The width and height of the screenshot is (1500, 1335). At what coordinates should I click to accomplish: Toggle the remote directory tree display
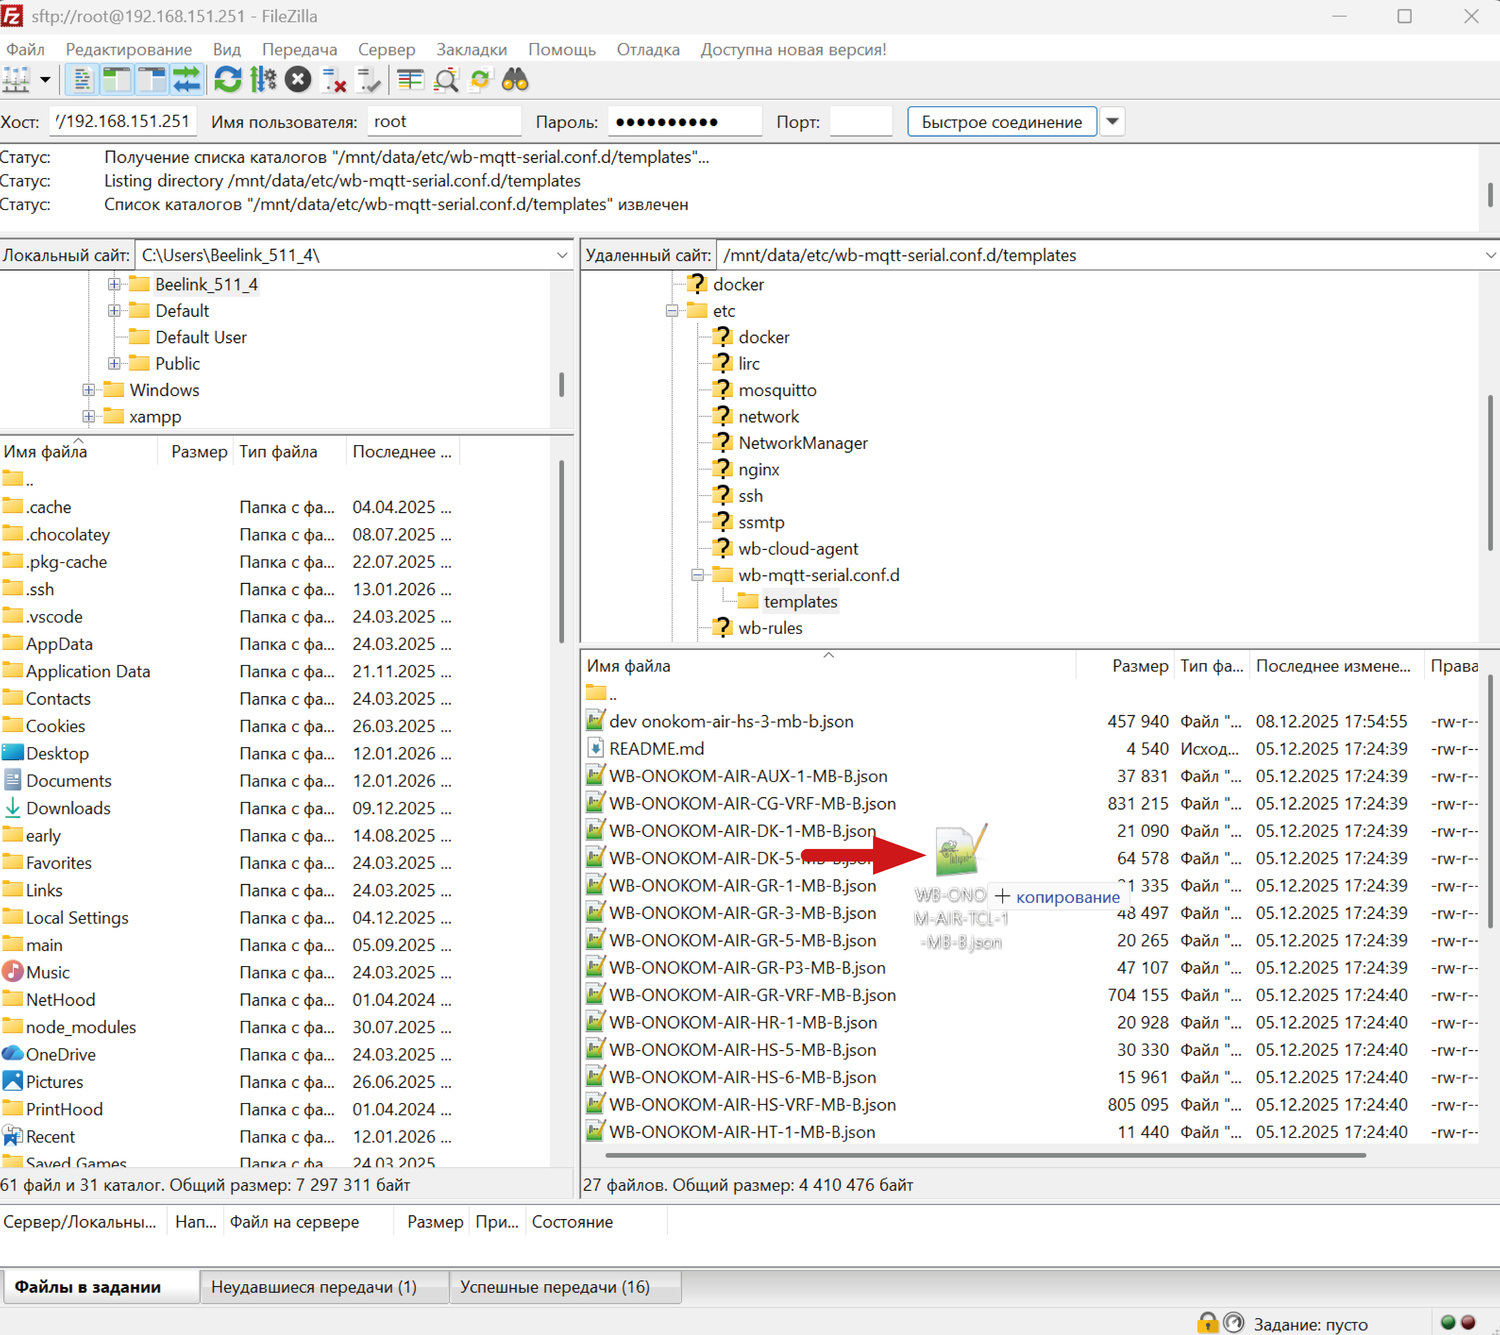[x=152, y=80]
